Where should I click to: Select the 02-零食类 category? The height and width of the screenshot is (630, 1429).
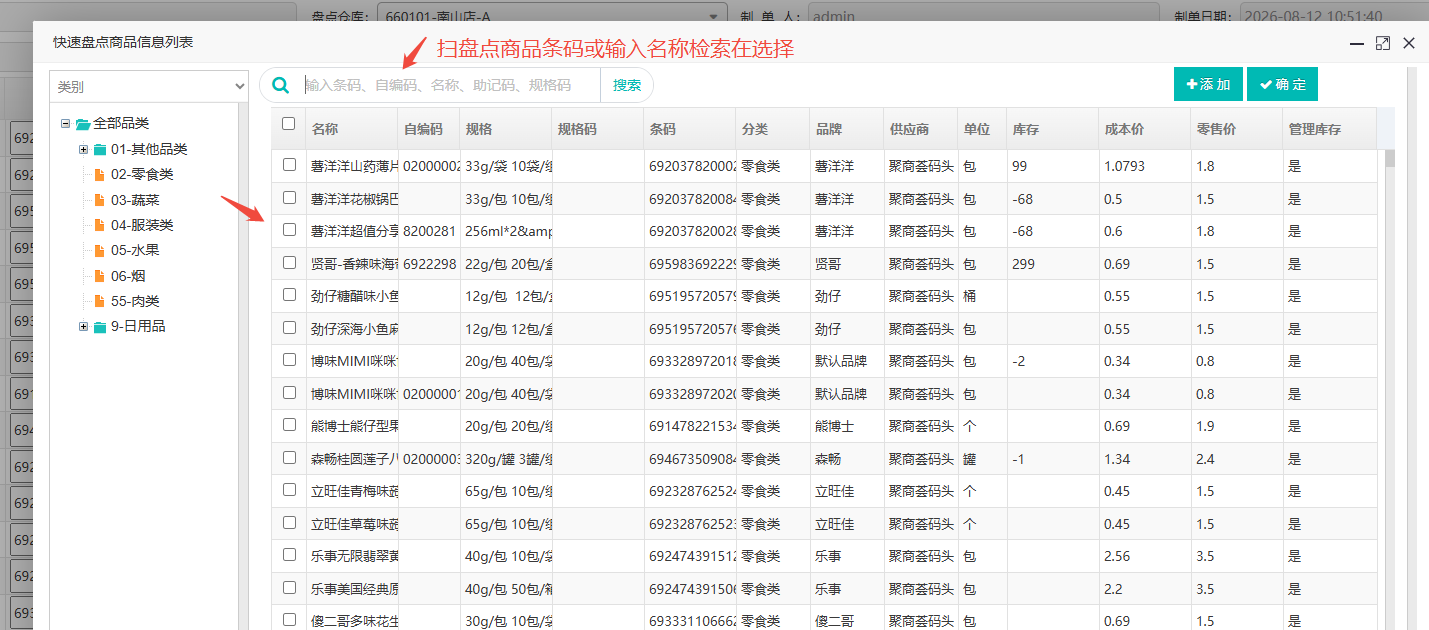point(142,175)
